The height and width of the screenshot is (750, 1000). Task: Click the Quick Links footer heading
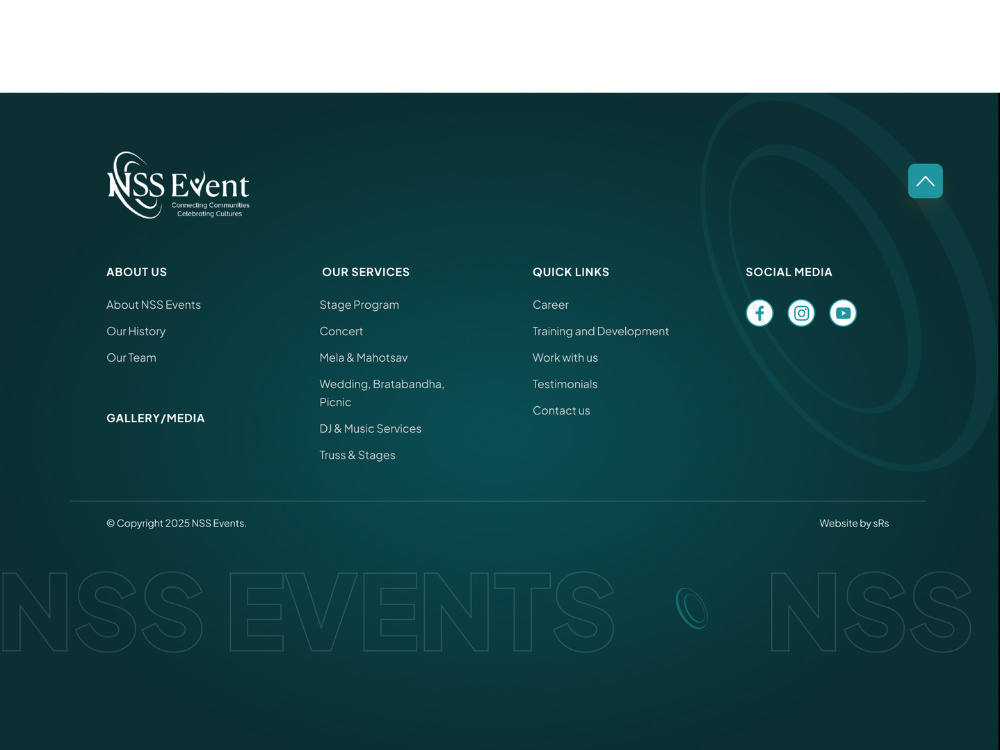pyautogui.click(x=571, y=272)
